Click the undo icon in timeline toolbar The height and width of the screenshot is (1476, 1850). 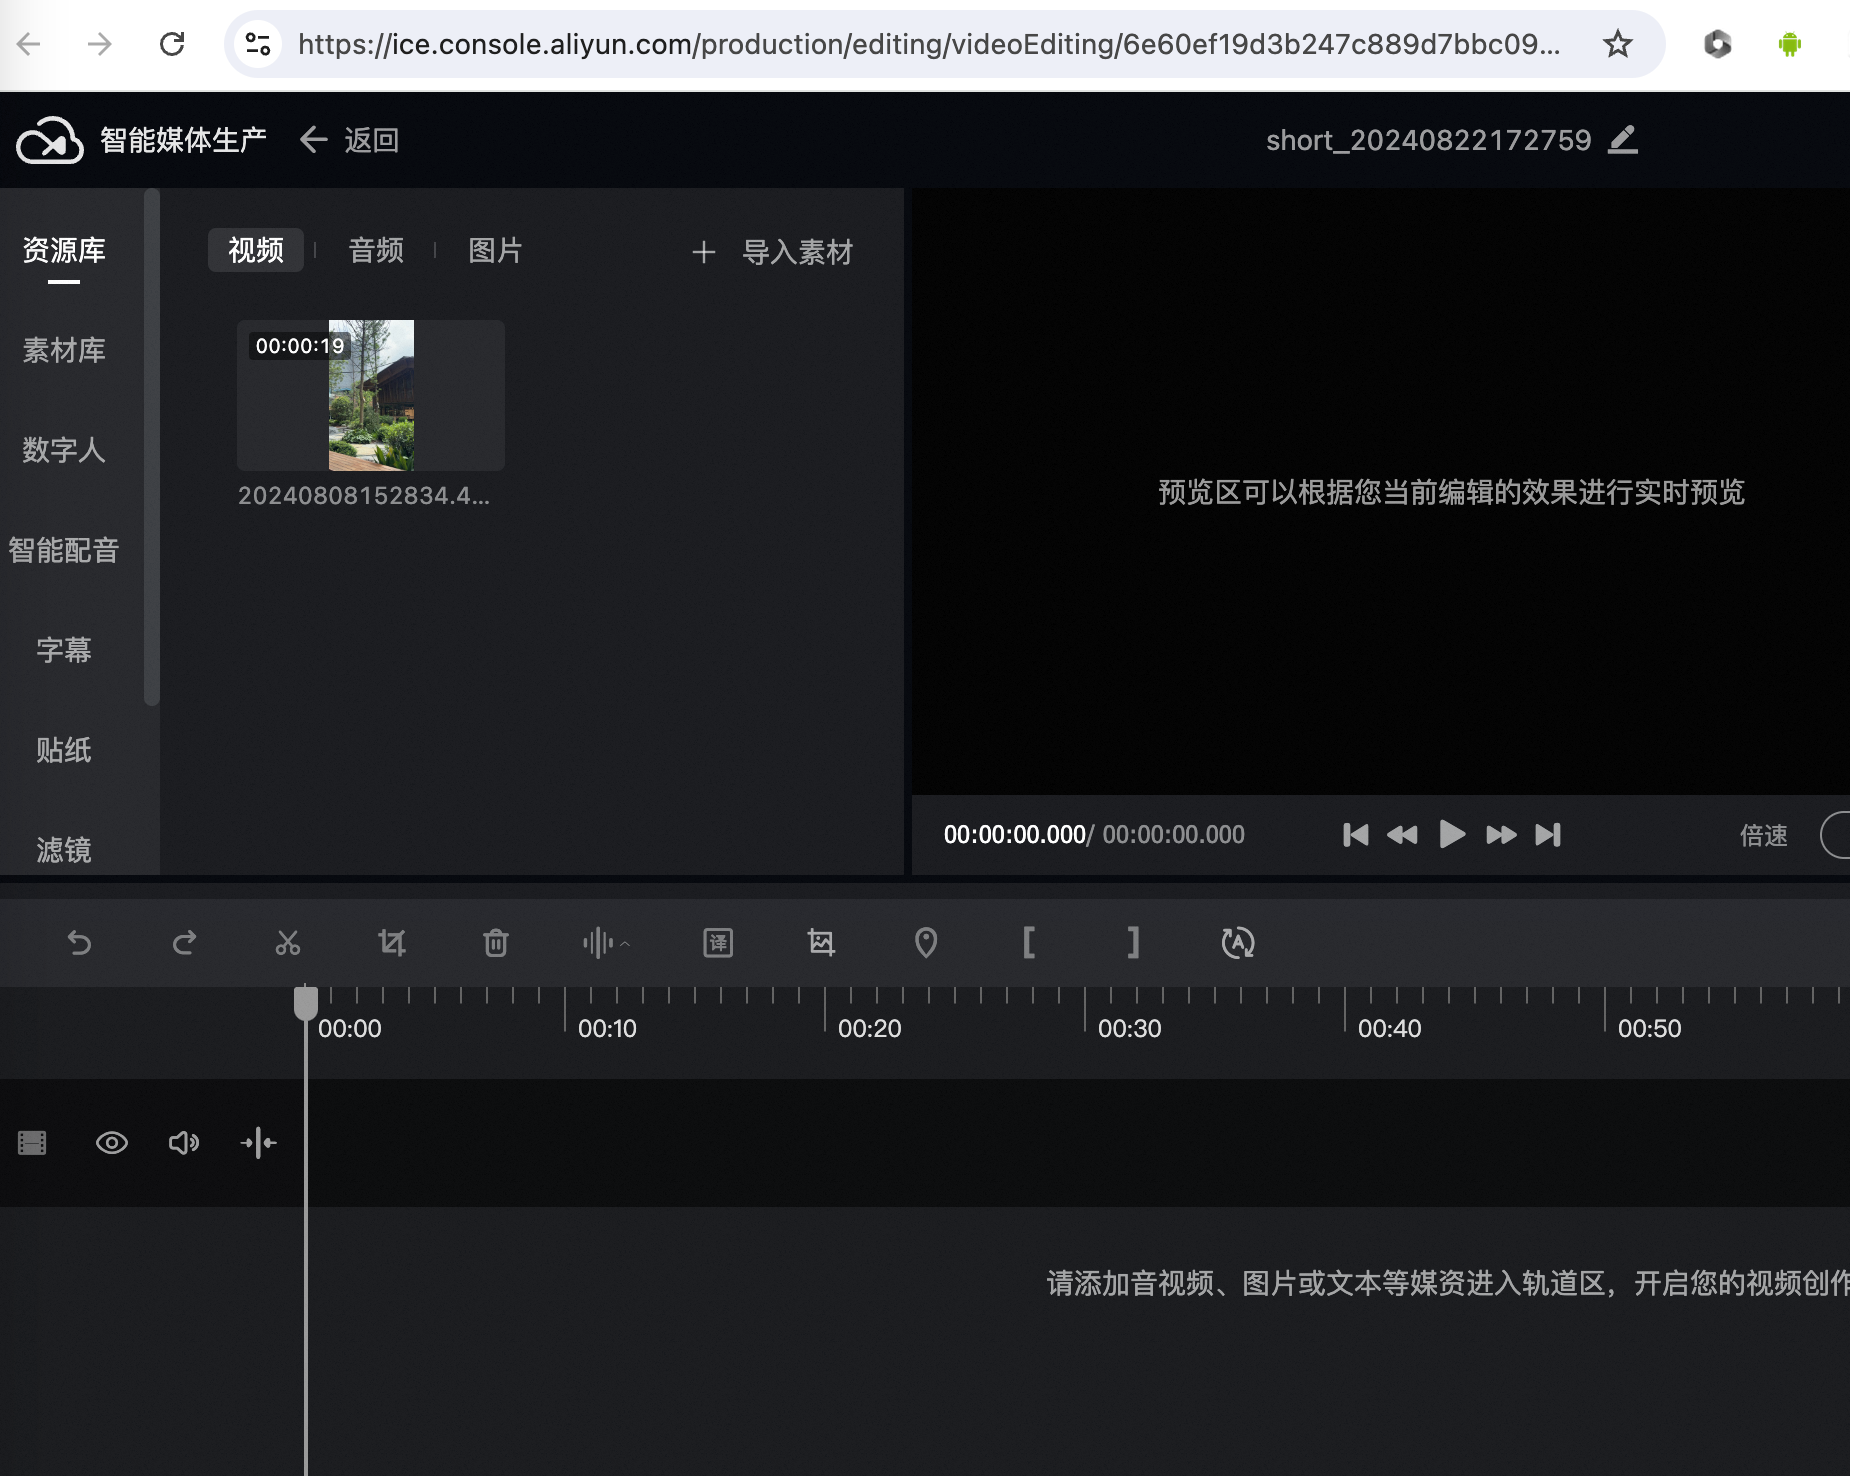pos(79,943)
